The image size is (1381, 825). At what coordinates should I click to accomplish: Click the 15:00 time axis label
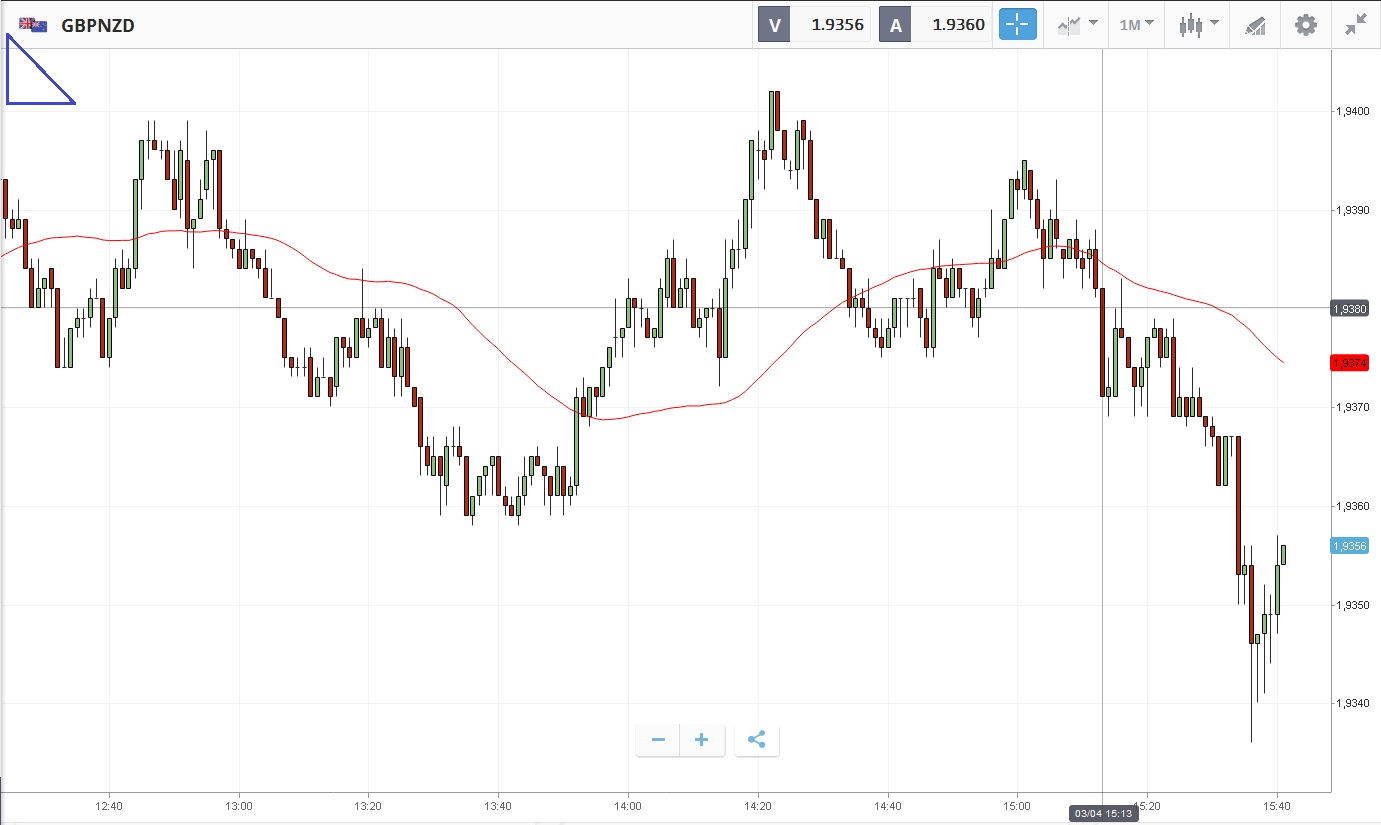pyautogui.click(x=1017, y=806)
